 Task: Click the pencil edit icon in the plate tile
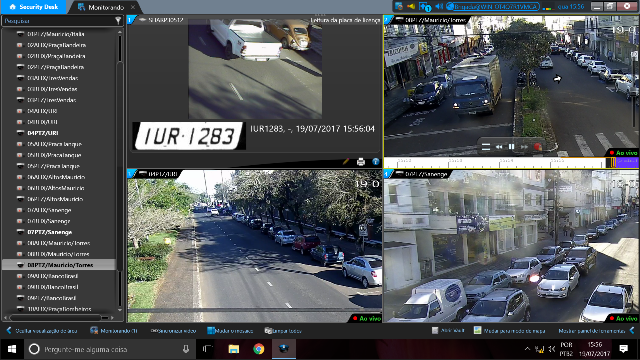click(346, 162)
